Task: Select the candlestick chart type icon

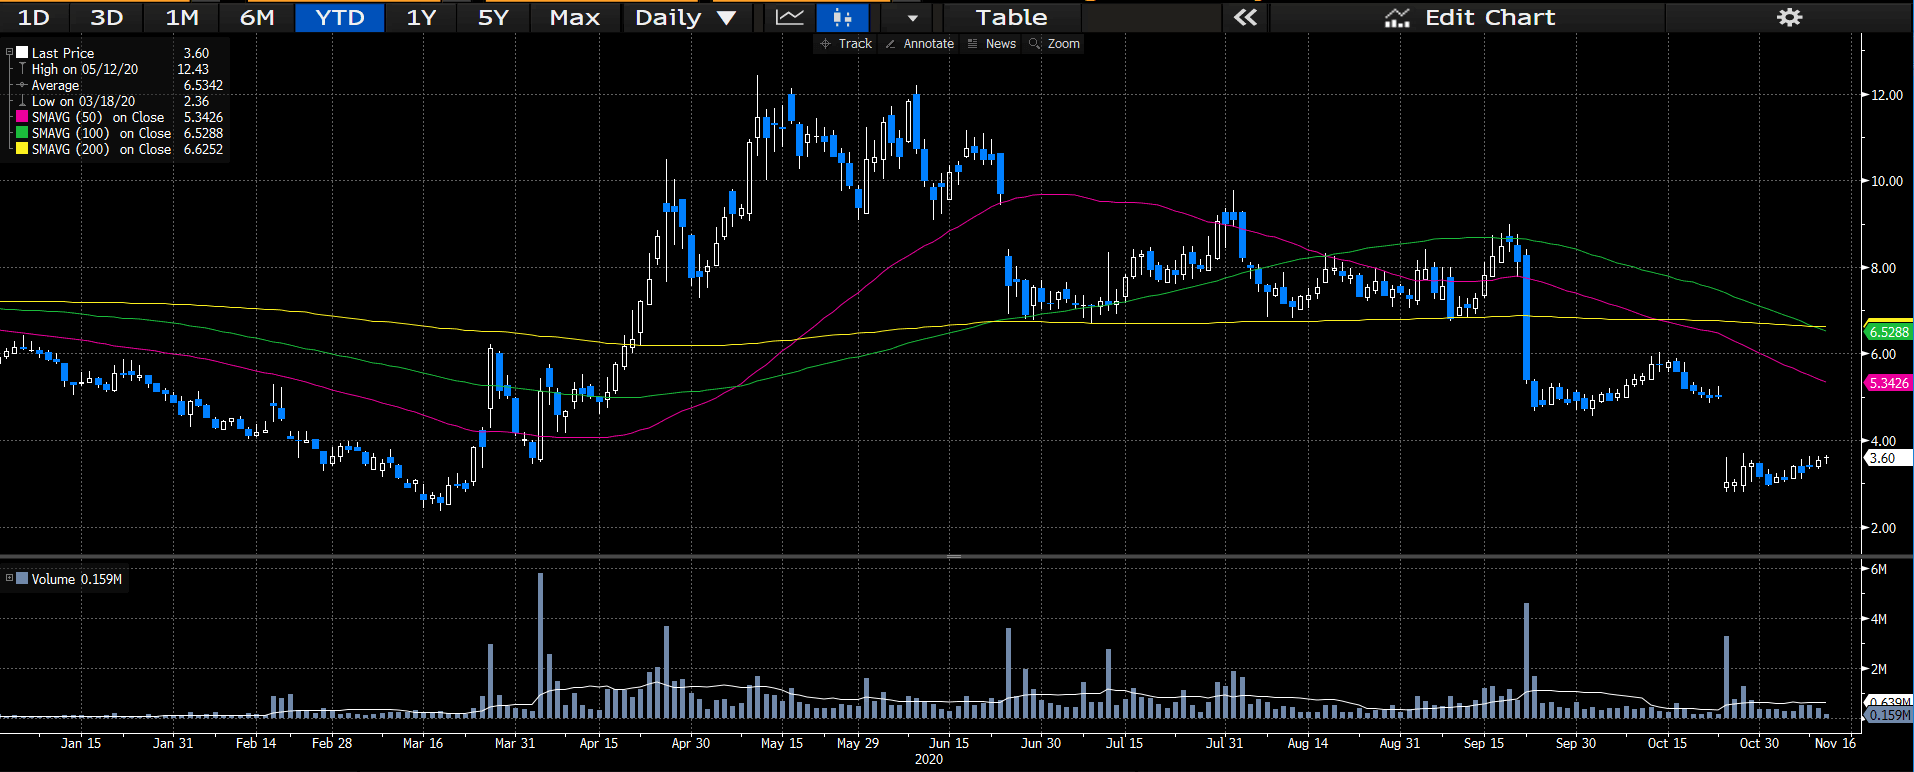Action: (x=842, y=17)
